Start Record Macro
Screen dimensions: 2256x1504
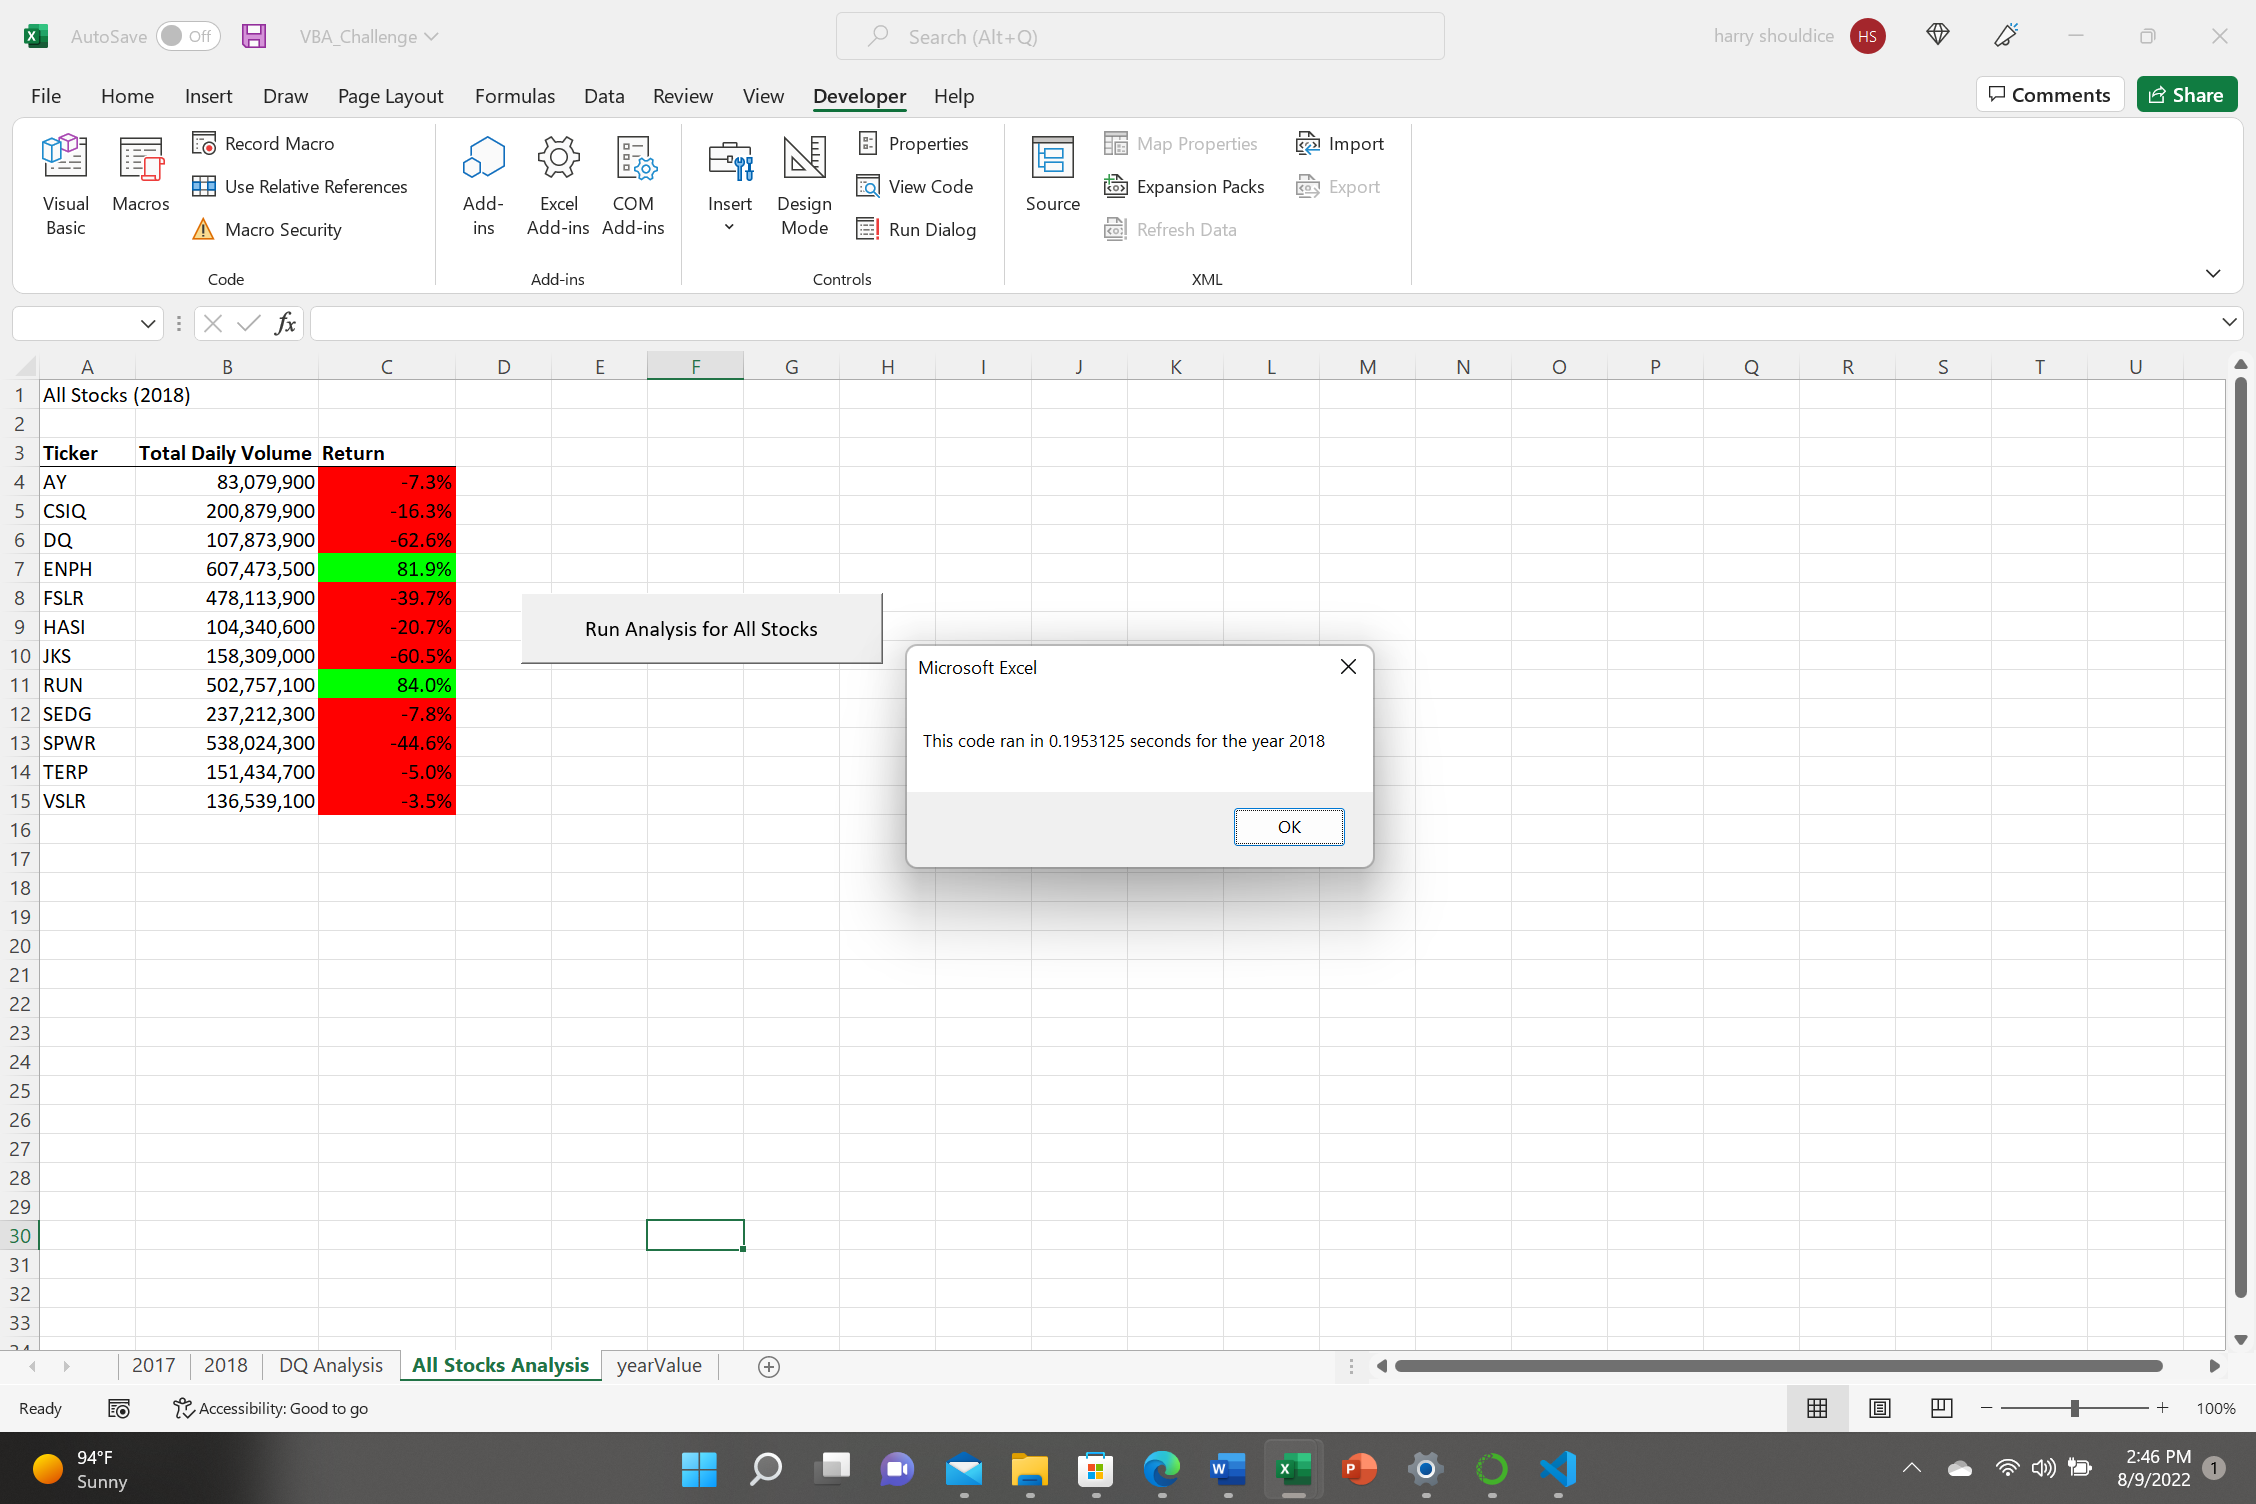(x=263, y=144)
